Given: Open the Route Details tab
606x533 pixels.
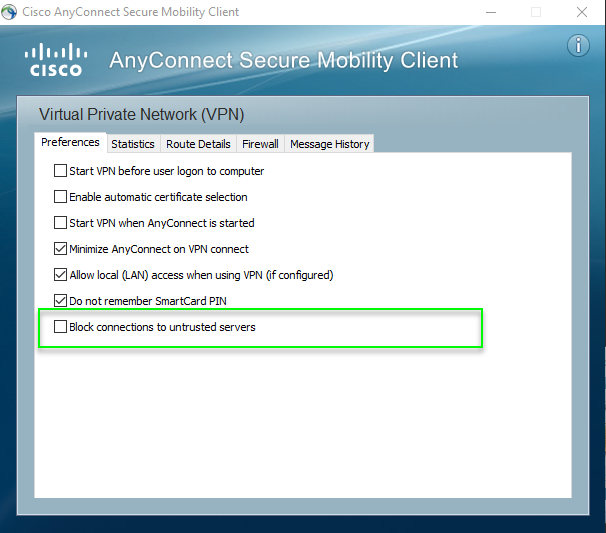Looking at the screenshot, I should [198, 144].
